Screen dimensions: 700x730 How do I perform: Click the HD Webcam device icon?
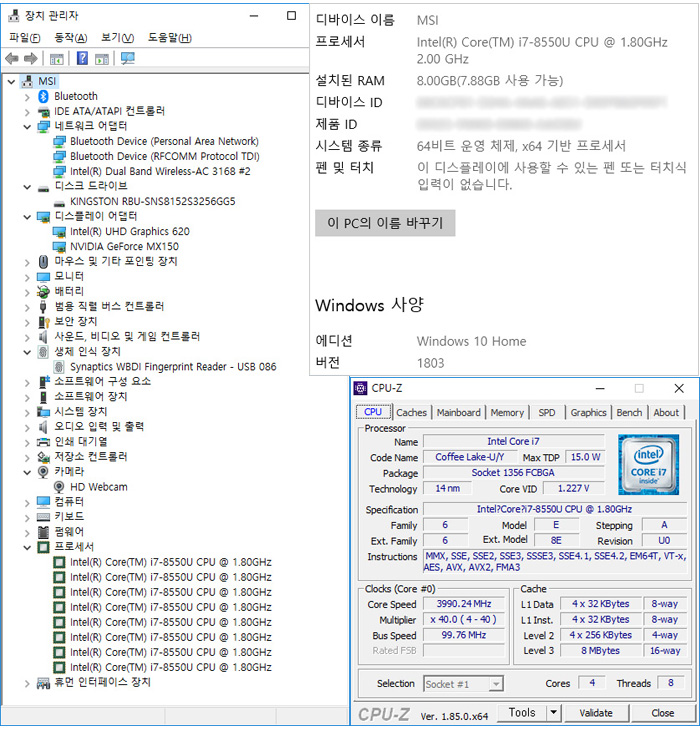[x=59, y=487]
